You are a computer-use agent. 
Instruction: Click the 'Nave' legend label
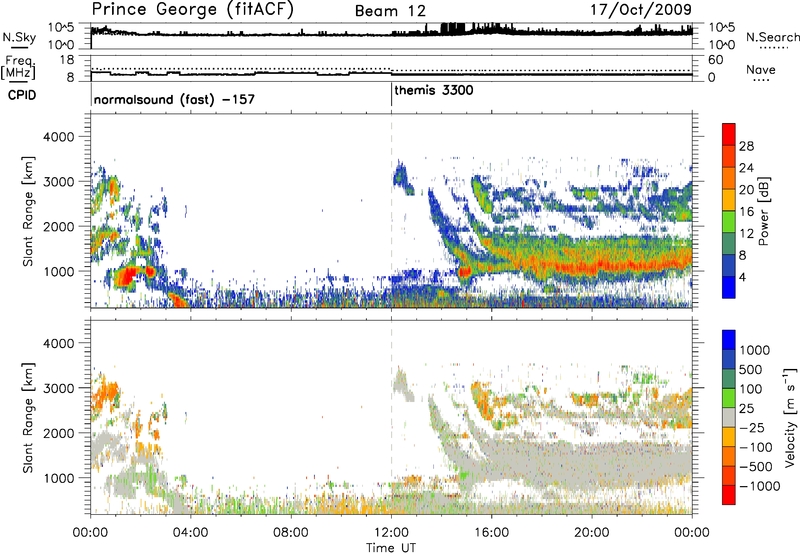pyautogui.click(x=761, y=69)
